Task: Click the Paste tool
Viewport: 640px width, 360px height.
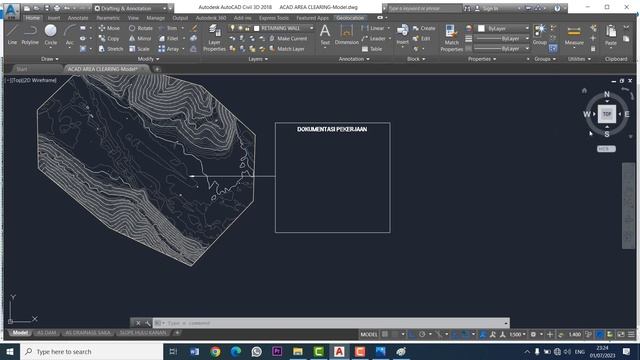Action: [611, 34]
